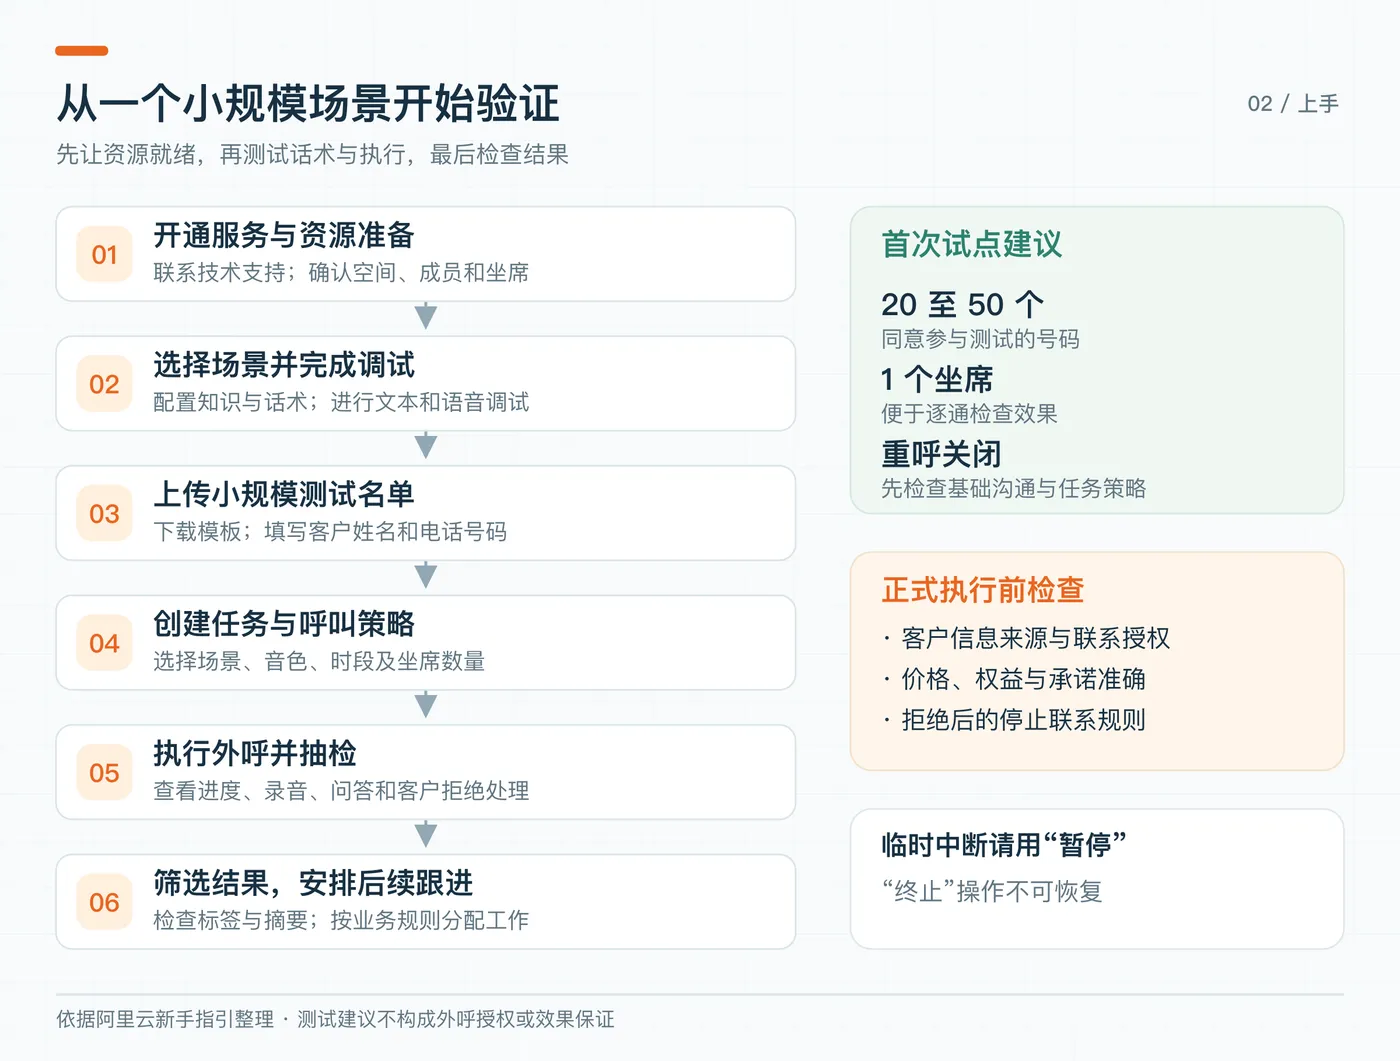Viewport: 1400px width, 1061px height.
Task: Click the orange heading 正式执行前检查
Action: pyautogui.click(x=983, y=590)
